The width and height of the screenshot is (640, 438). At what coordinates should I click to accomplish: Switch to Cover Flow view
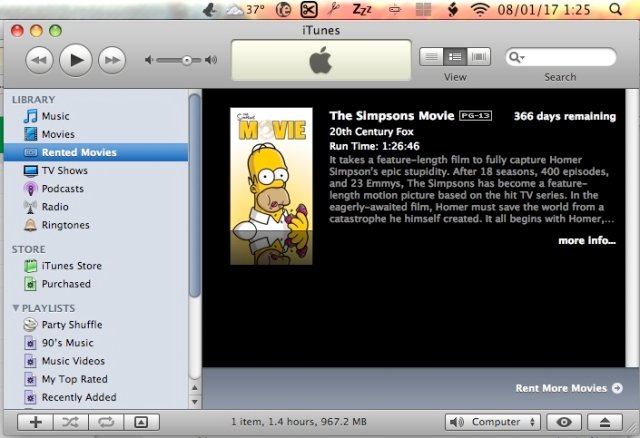(480, 57)
